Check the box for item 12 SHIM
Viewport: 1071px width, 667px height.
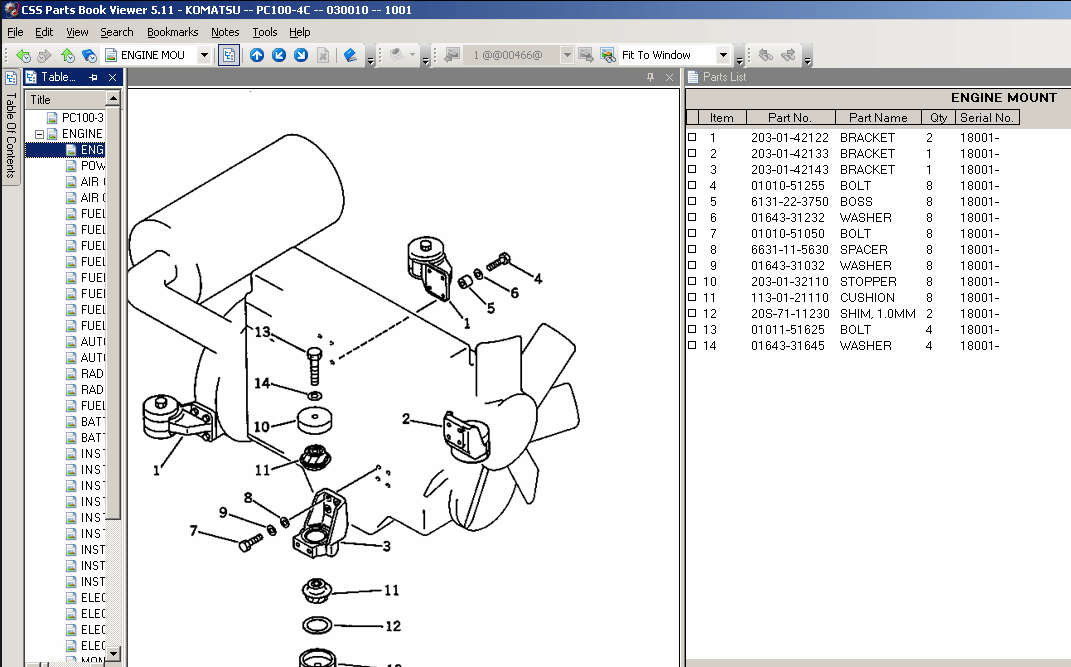tap(692, 313)
